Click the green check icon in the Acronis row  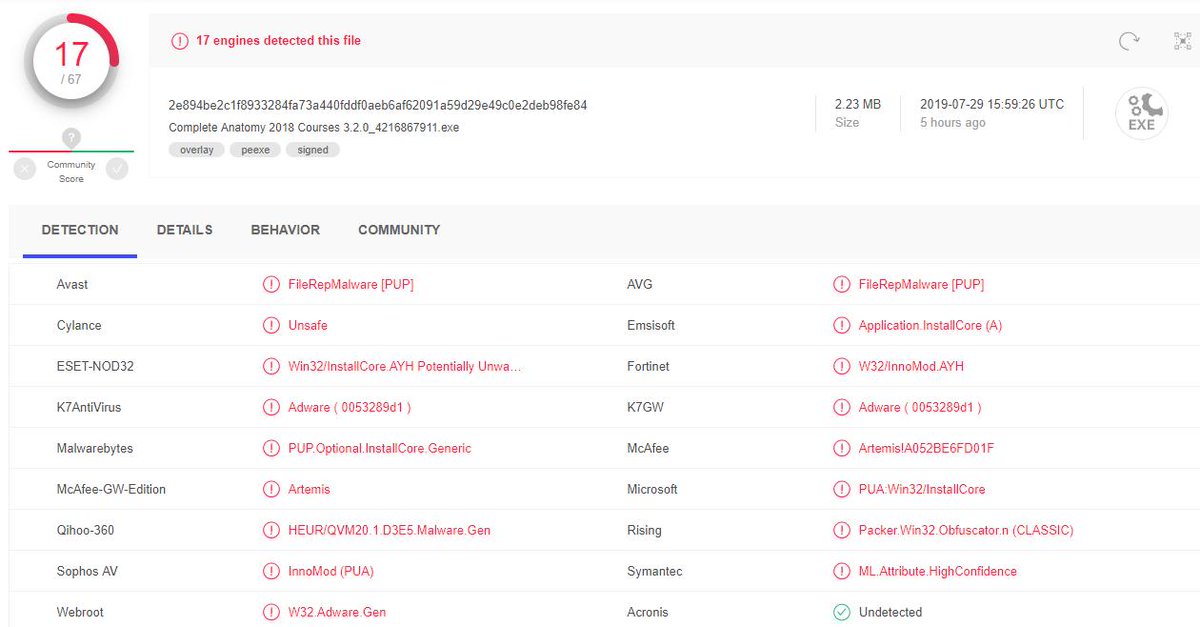pyautogui.click(x=842, y=613)
